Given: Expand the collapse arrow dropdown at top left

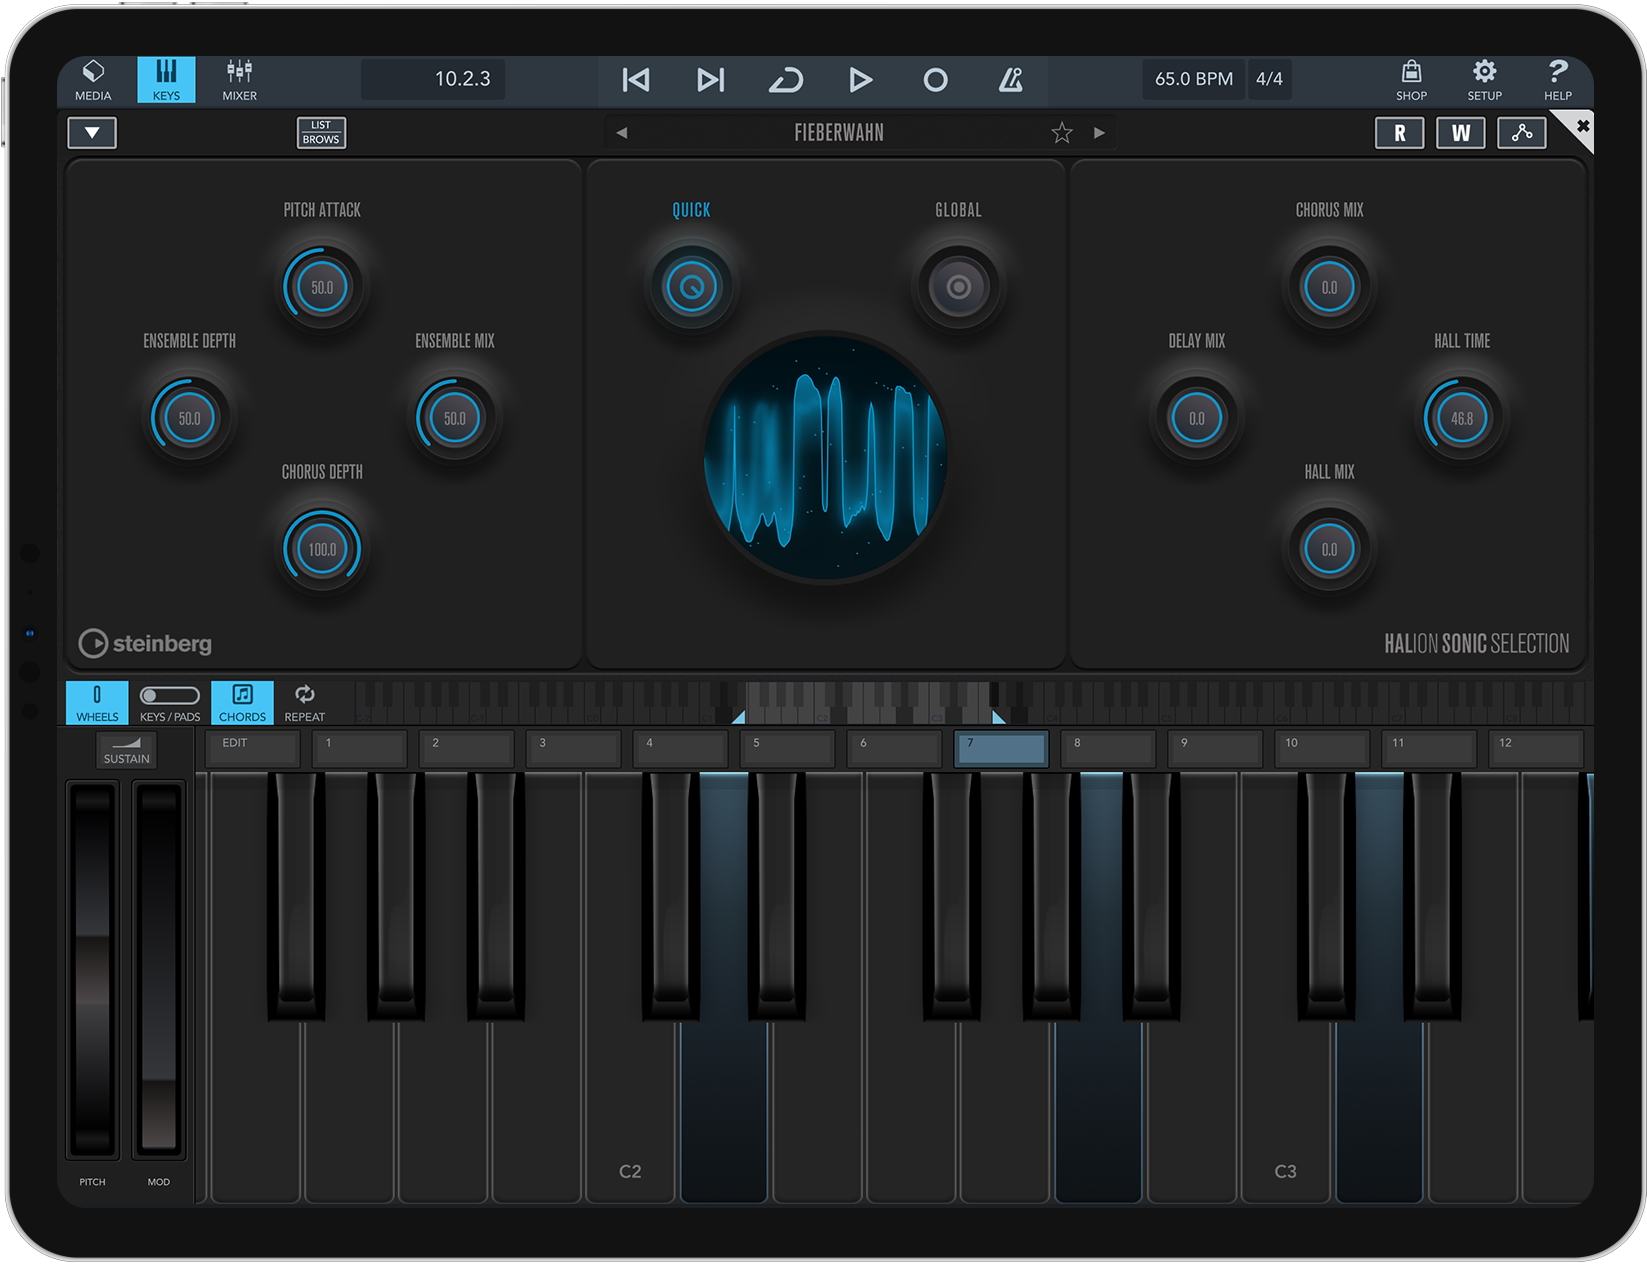Looking at the screenshot, I should pos(92,133).
